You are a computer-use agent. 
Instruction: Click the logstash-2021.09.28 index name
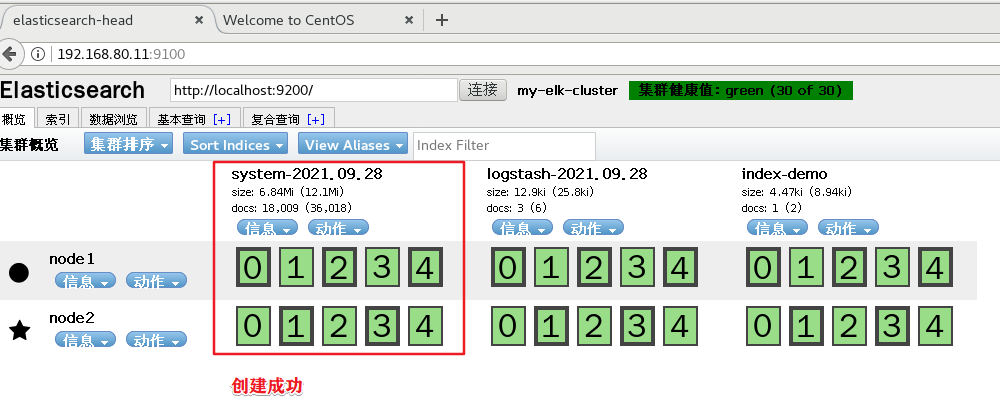pyautogui.click(x=567, y=174)
